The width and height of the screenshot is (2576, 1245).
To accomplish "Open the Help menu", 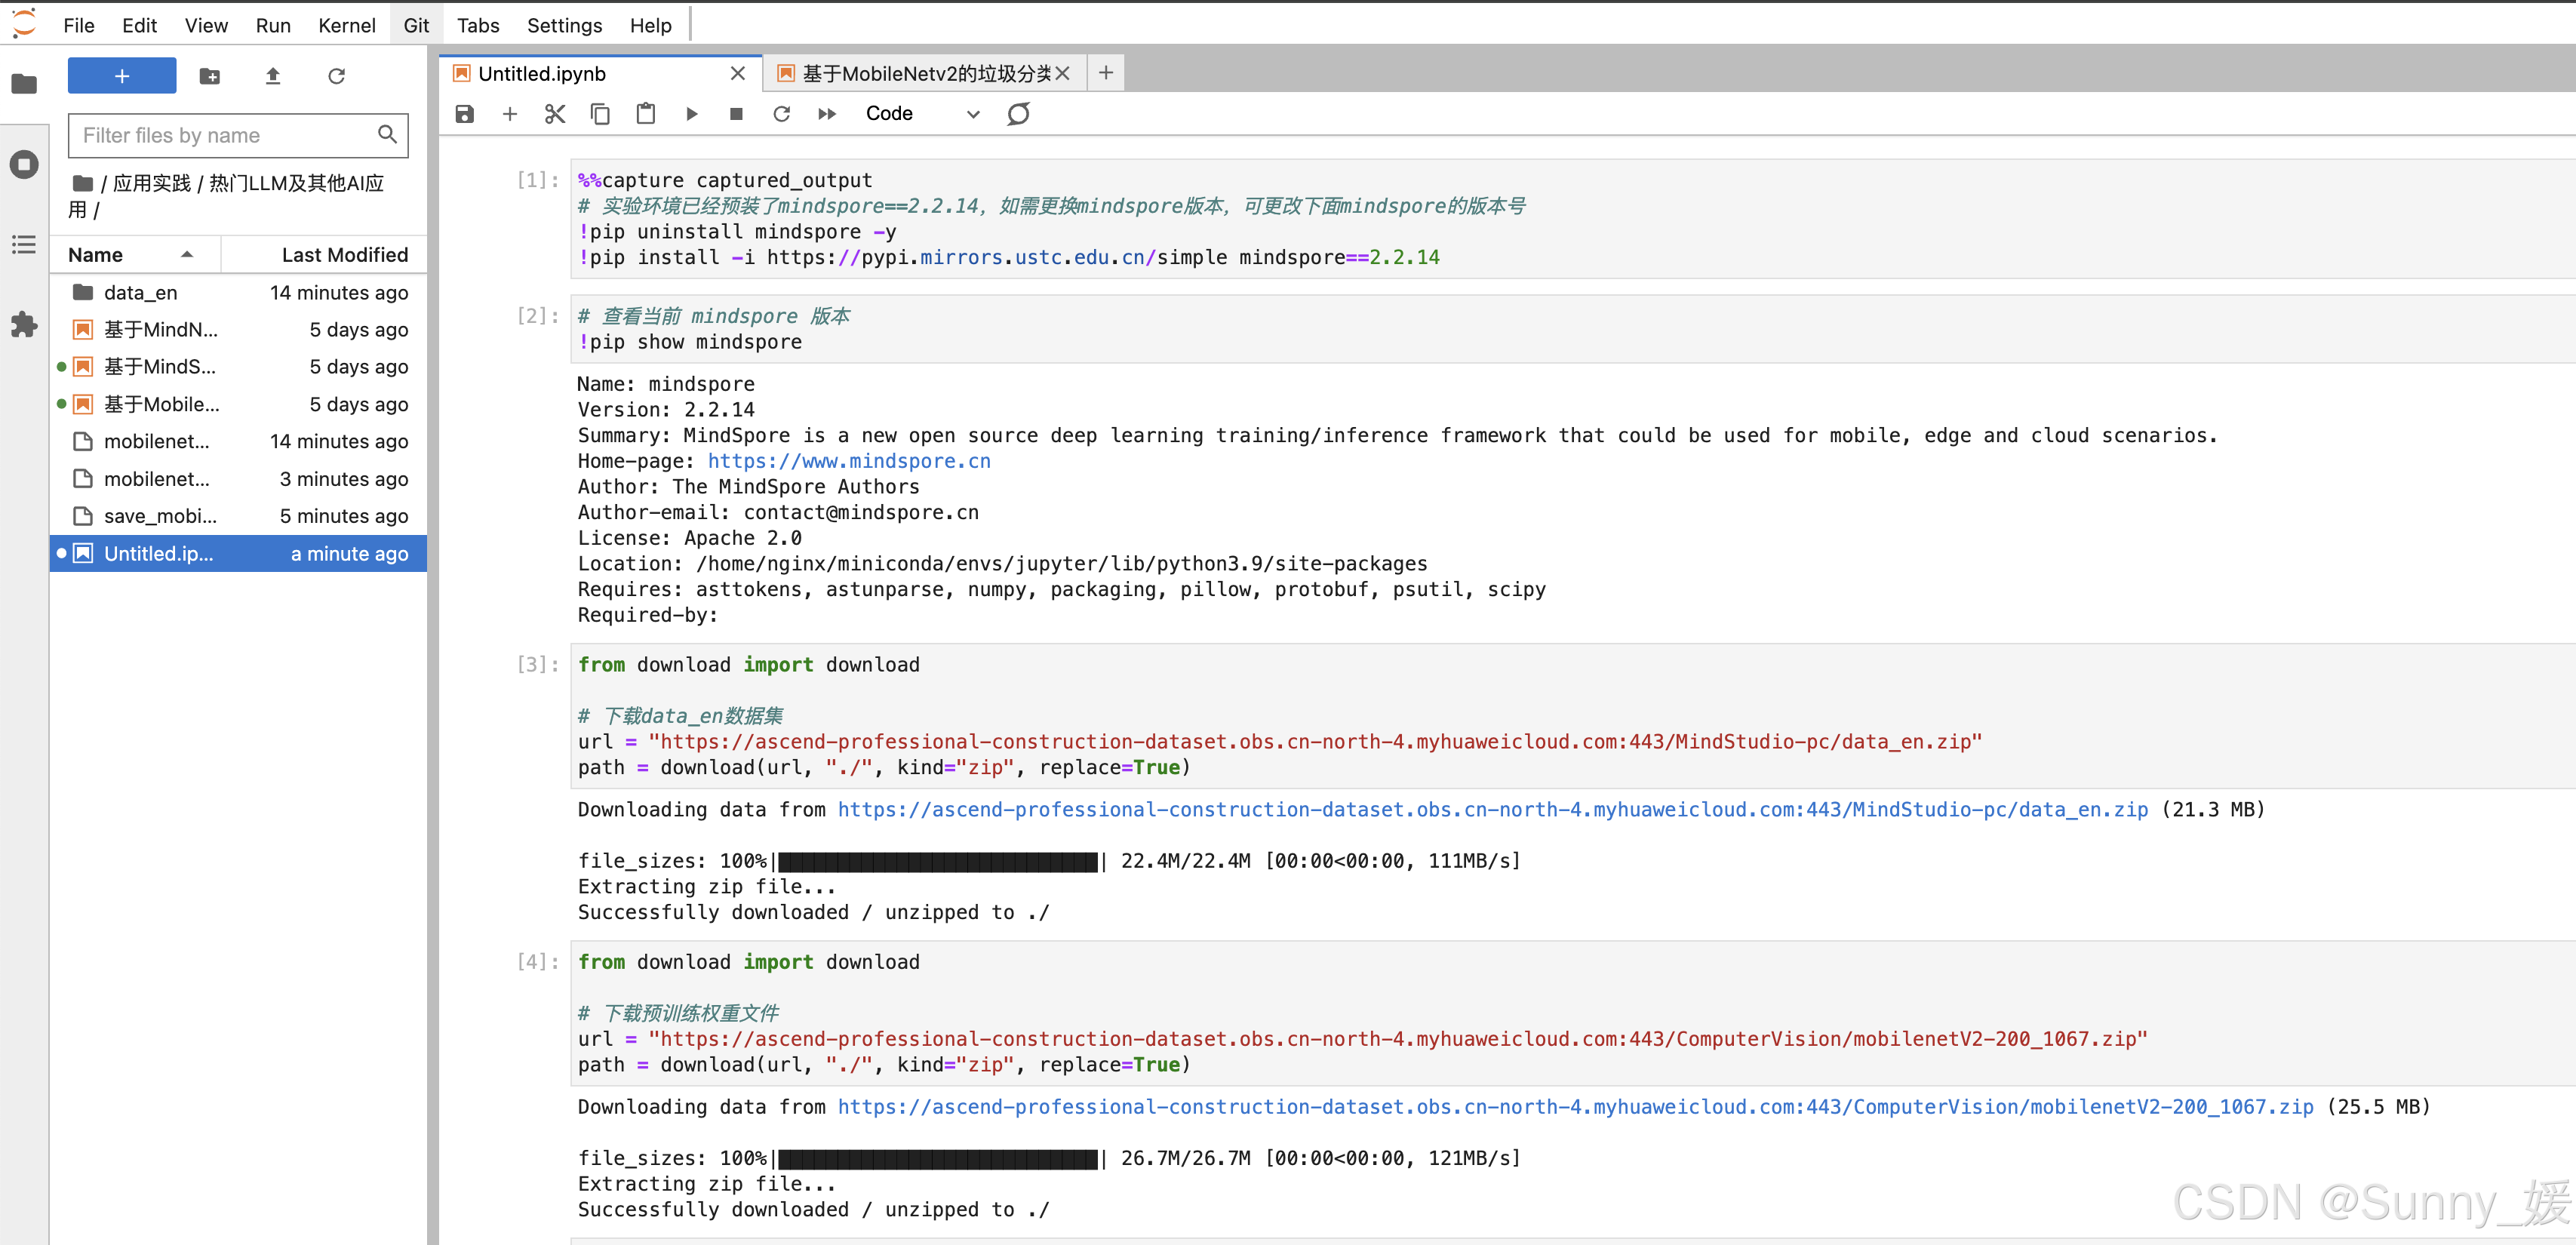I will tap(651, 26).
